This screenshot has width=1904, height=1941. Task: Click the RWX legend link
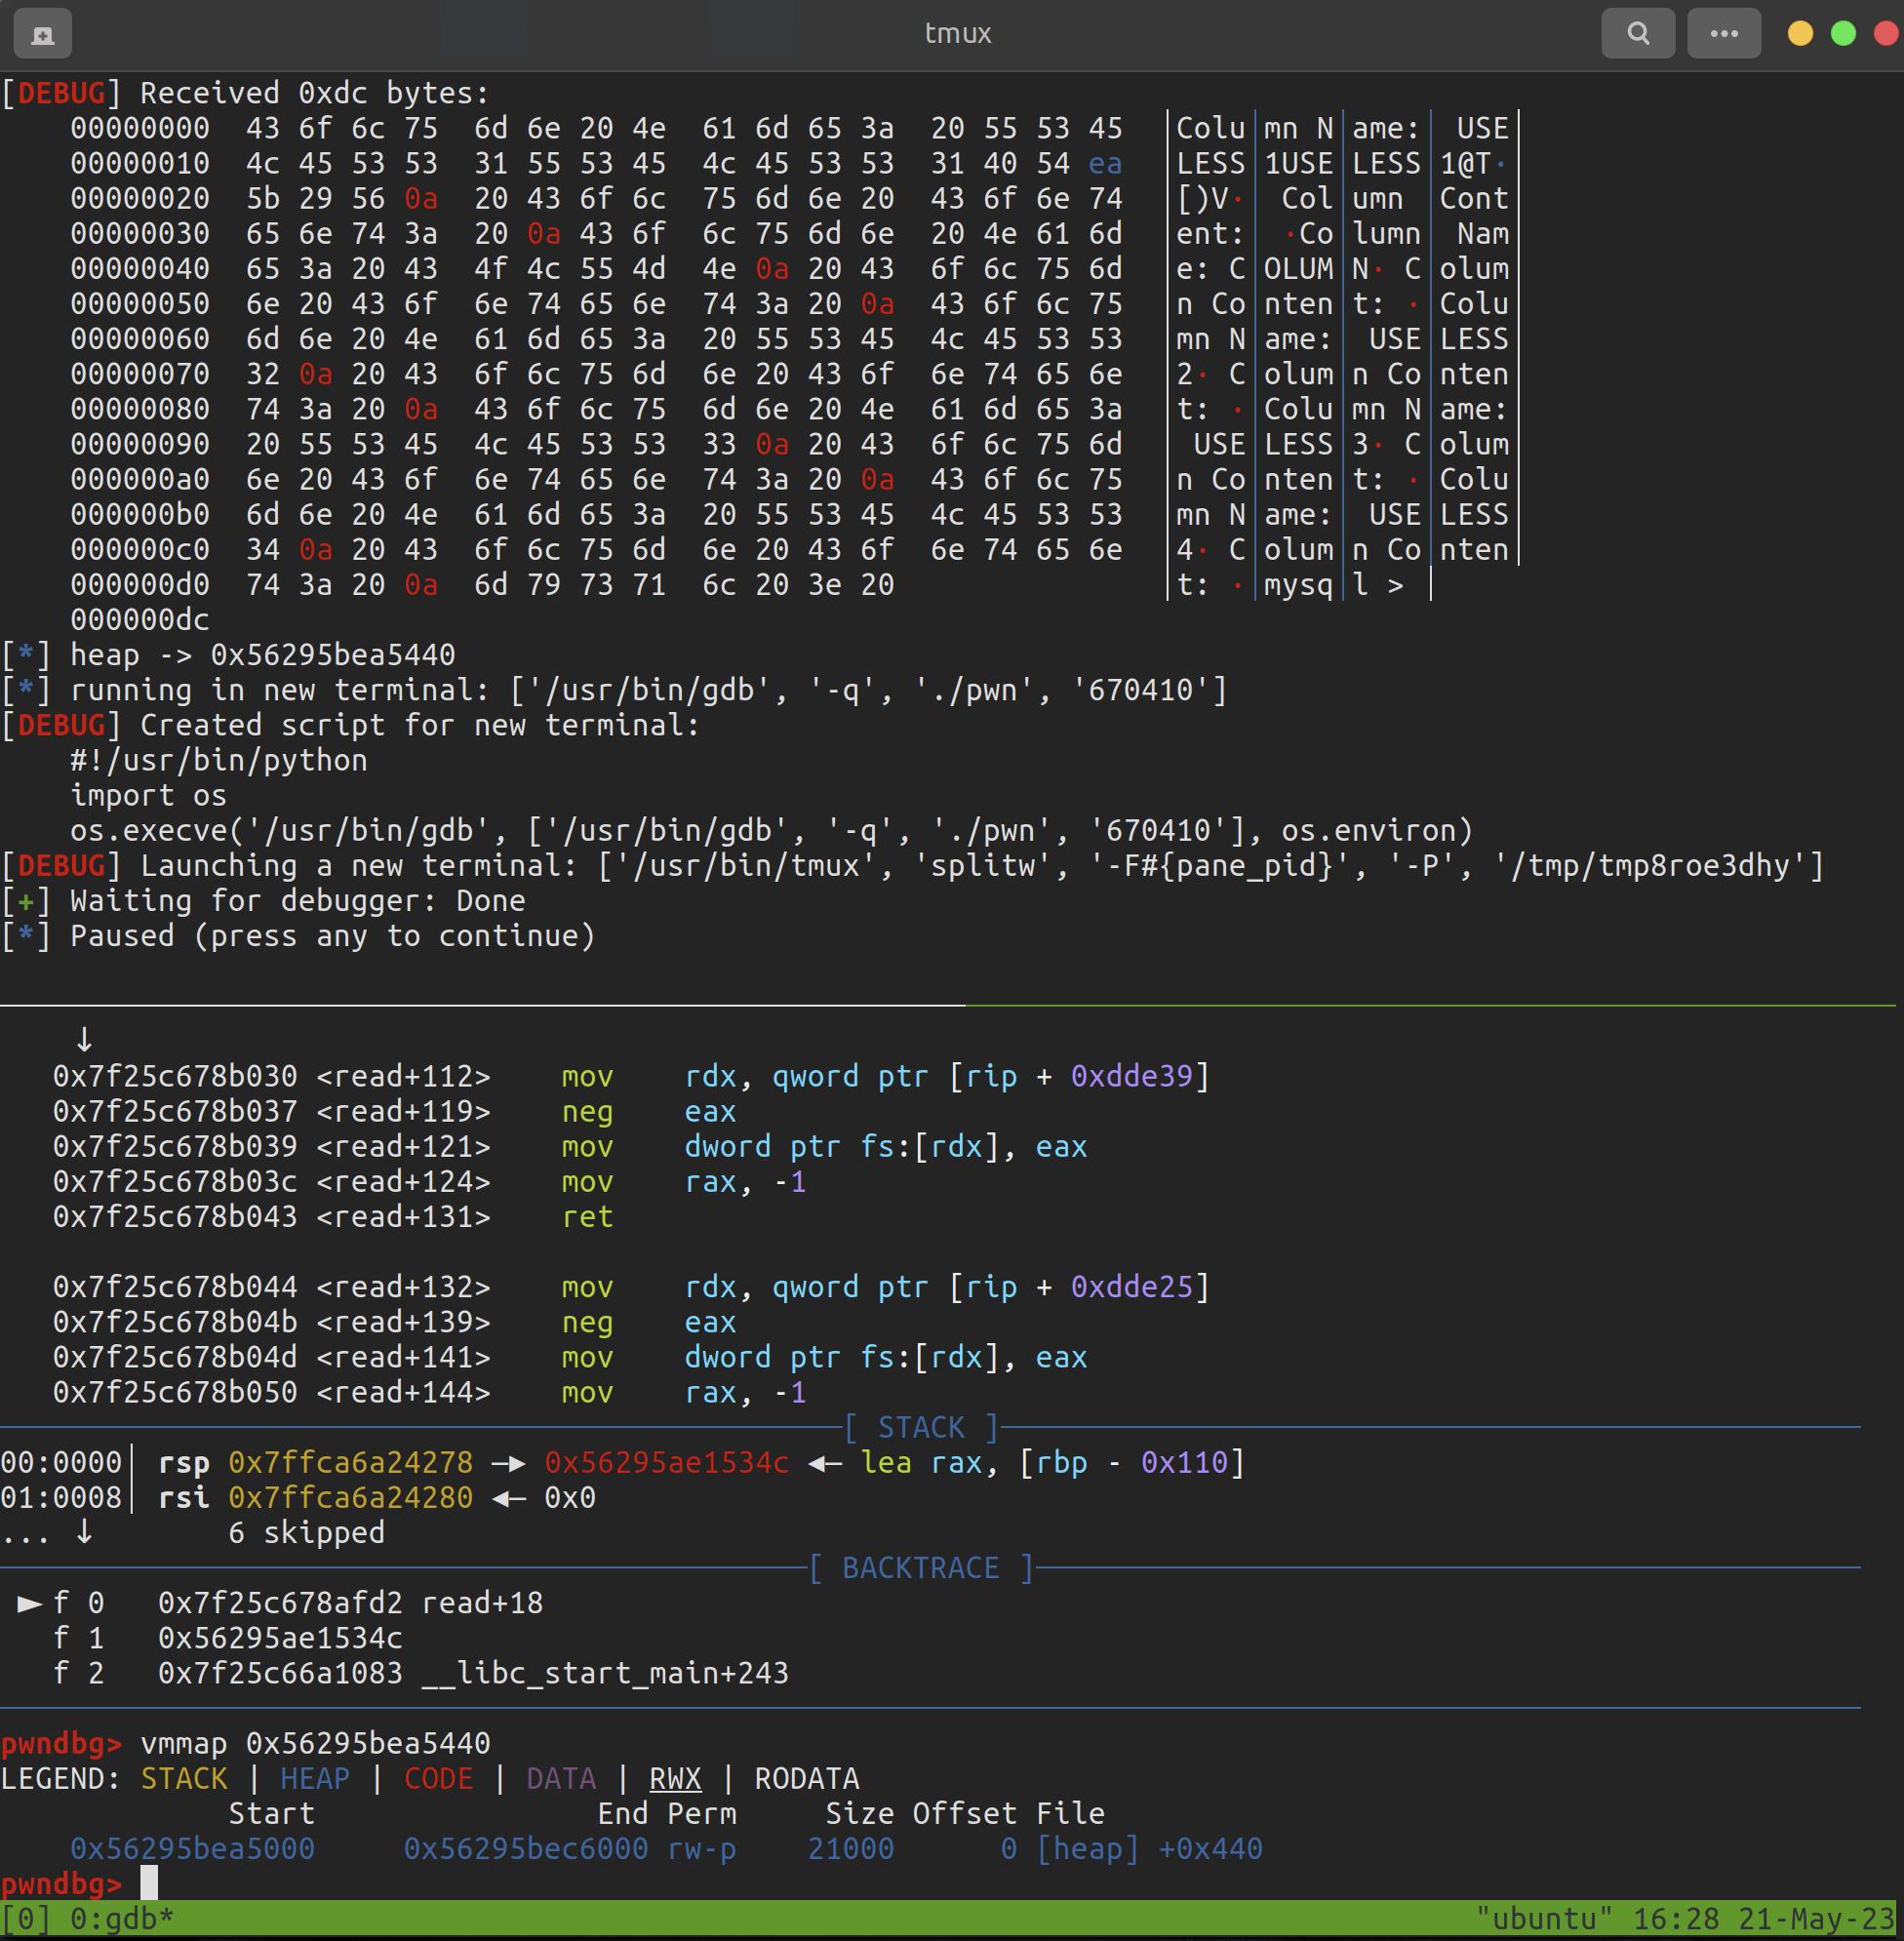pos(675,1779)
